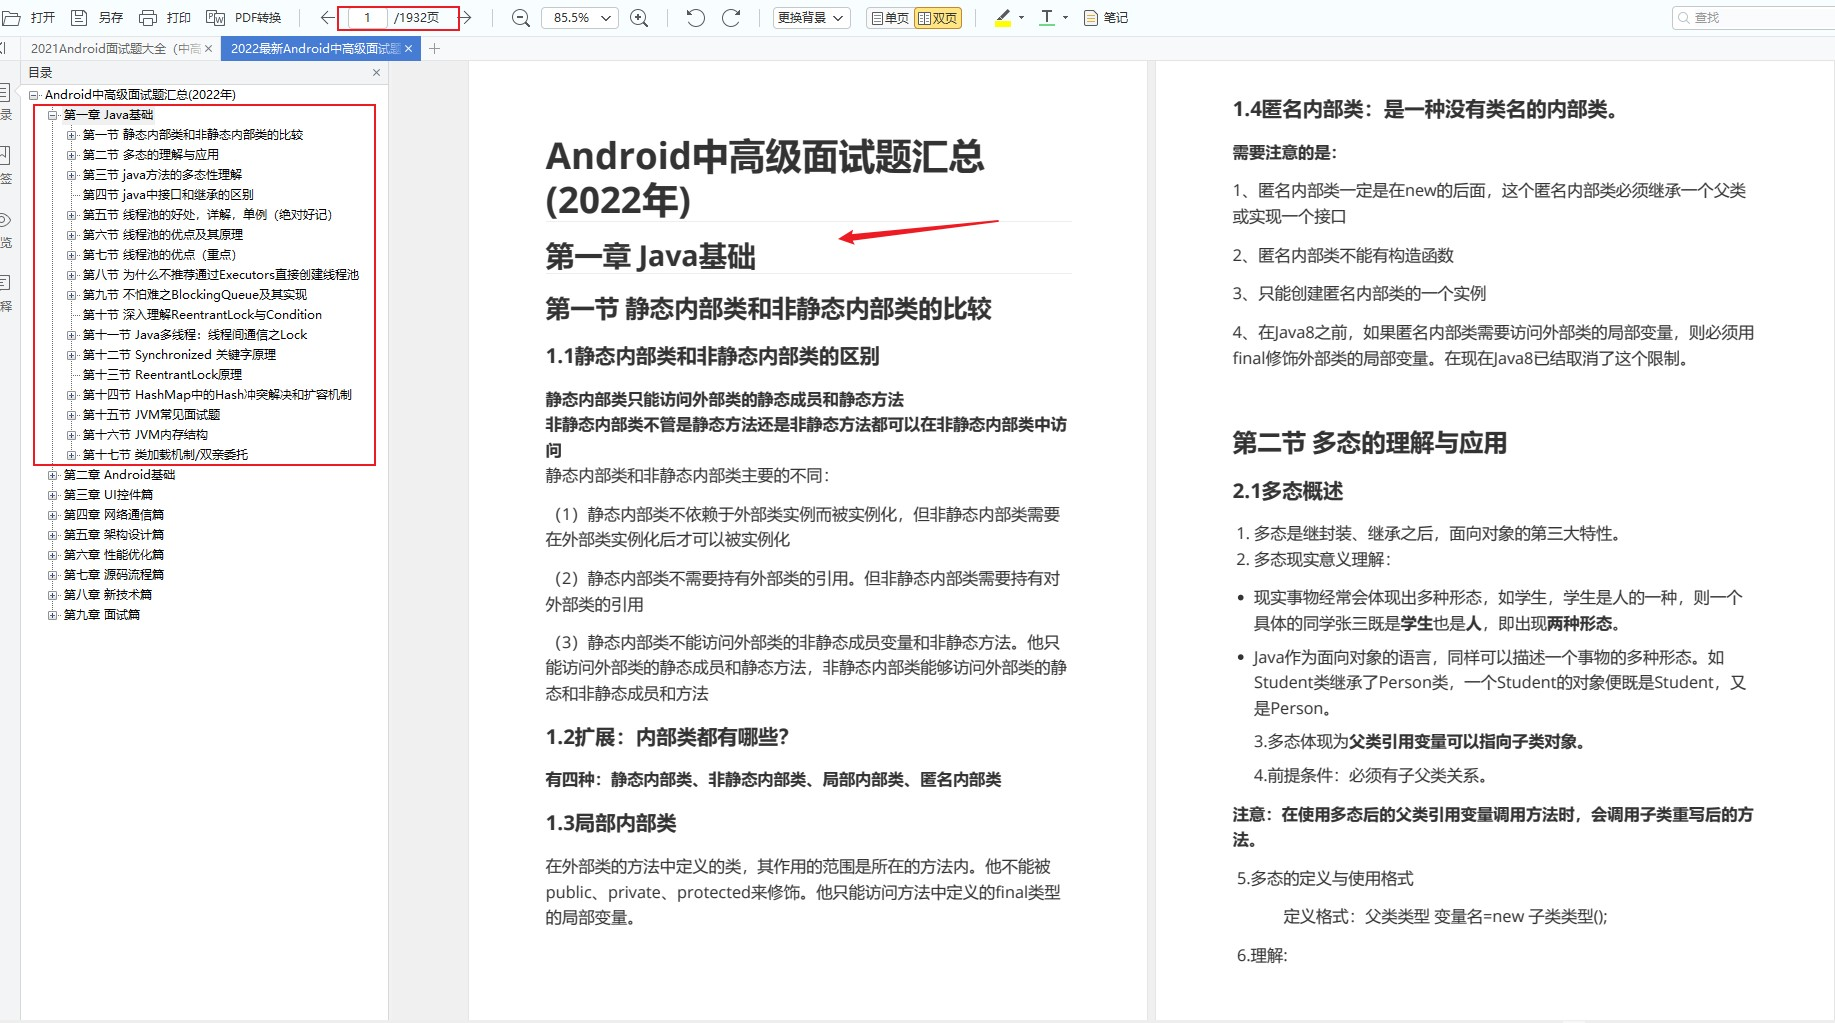This screenshot has width=1835, height=1023.
Task: Open 第七节 线程池的优点（重点）
Action: point(160,255)
